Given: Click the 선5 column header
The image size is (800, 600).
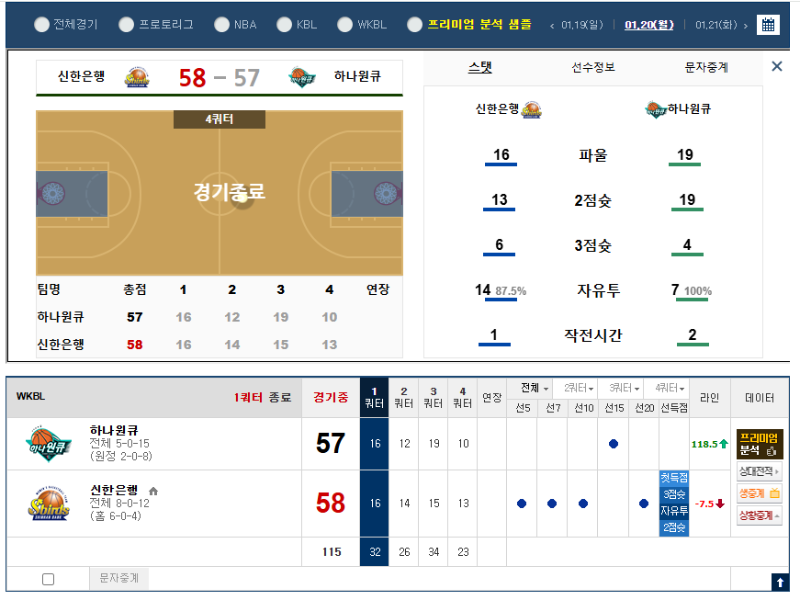Looking at the screenshot, I should pos(522,408).
